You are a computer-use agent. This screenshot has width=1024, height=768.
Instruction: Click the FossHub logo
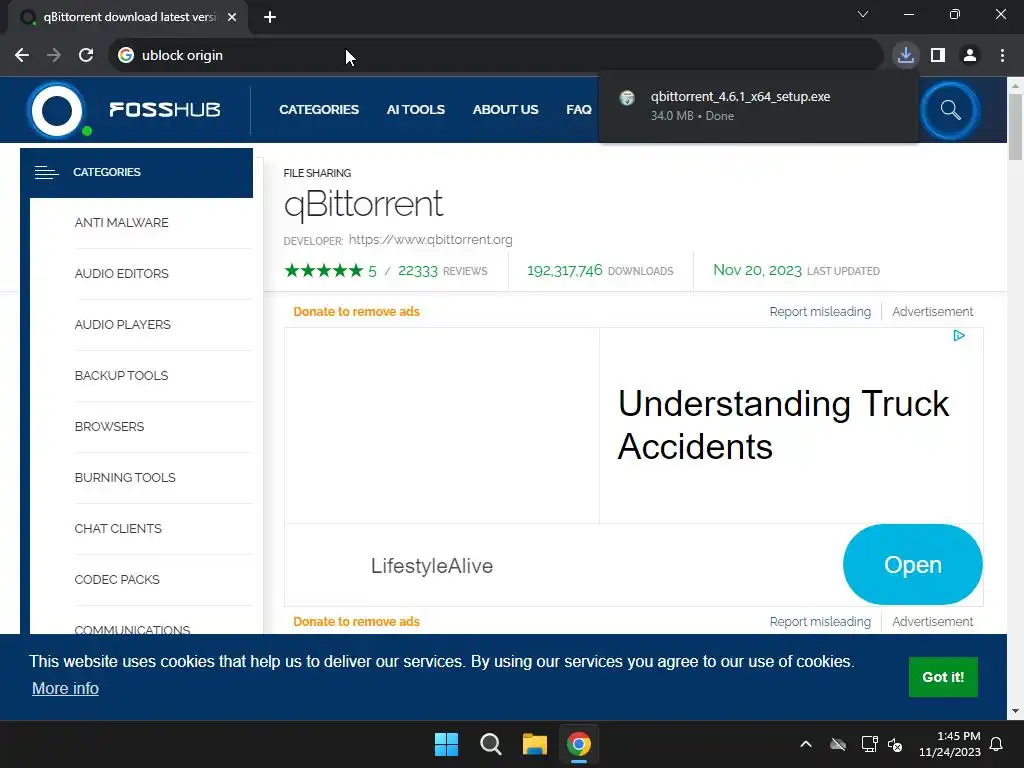coord(124,110)
